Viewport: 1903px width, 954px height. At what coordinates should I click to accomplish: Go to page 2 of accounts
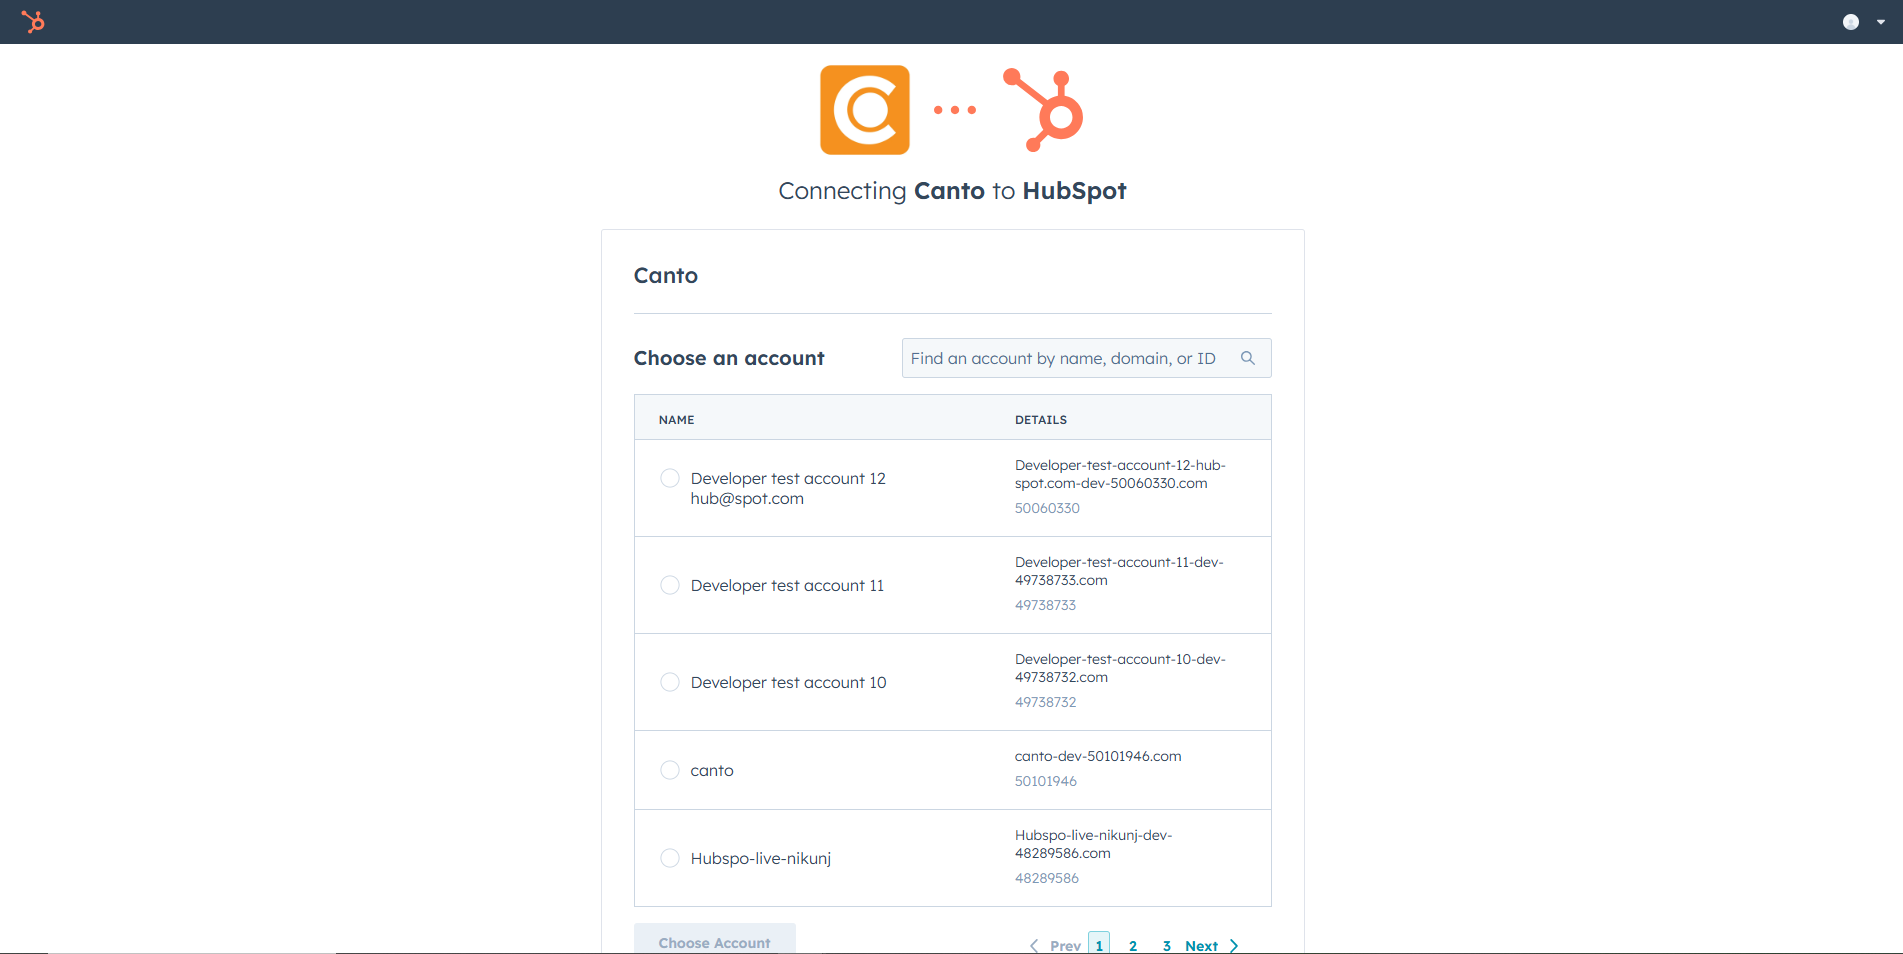click(x=1133, y=945)
